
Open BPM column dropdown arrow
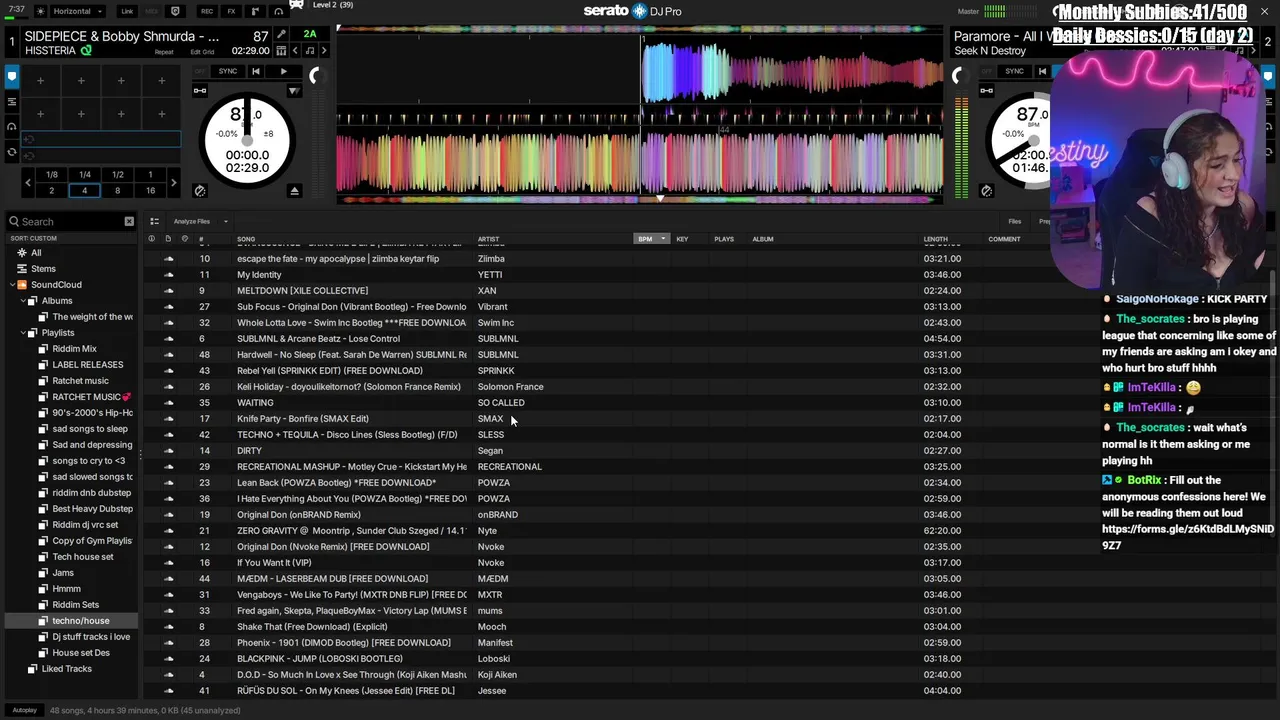click(x=663, y=239)
